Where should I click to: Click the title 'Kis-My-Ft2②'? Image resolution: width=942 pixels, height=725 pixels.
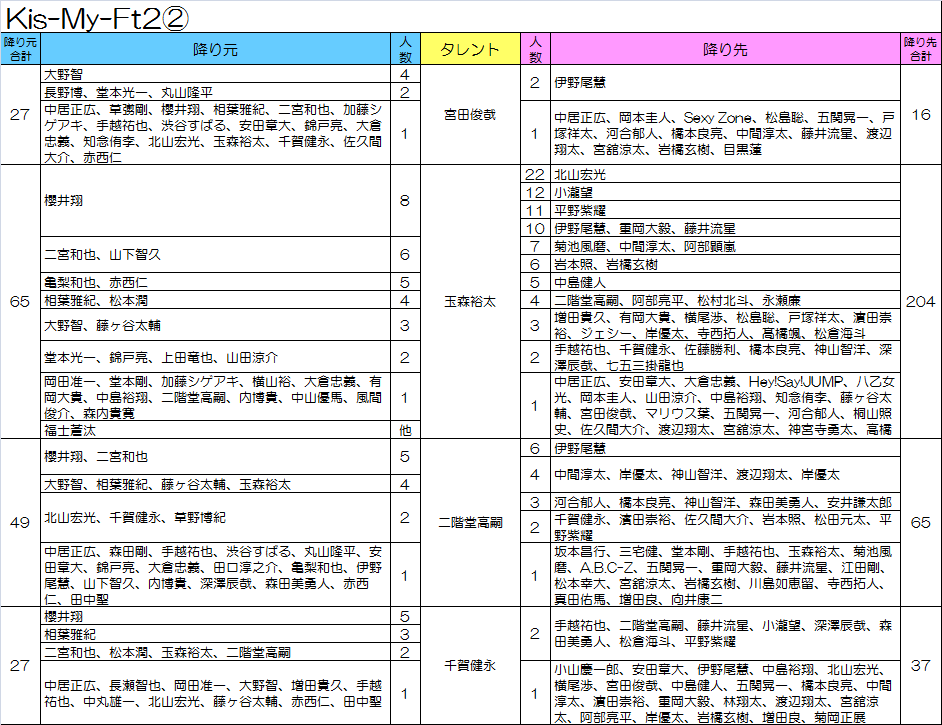tap(97, 18)
